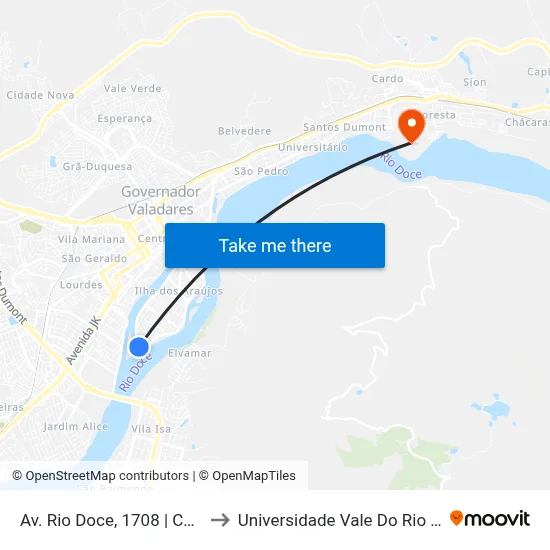The image size is (550, 550).
Task: Click the arrow between origin and destination
Action: (x=220, y=520)
